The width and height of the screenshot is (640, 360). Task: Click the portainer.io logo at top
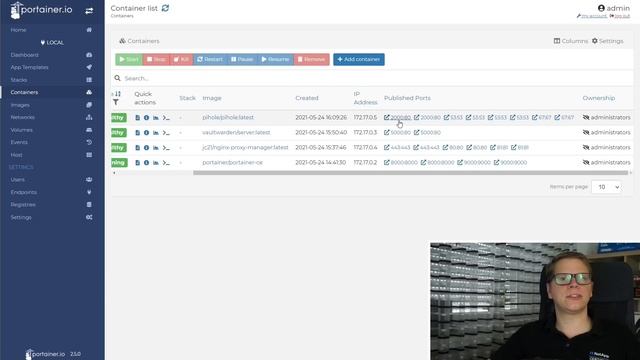(41, 10)
